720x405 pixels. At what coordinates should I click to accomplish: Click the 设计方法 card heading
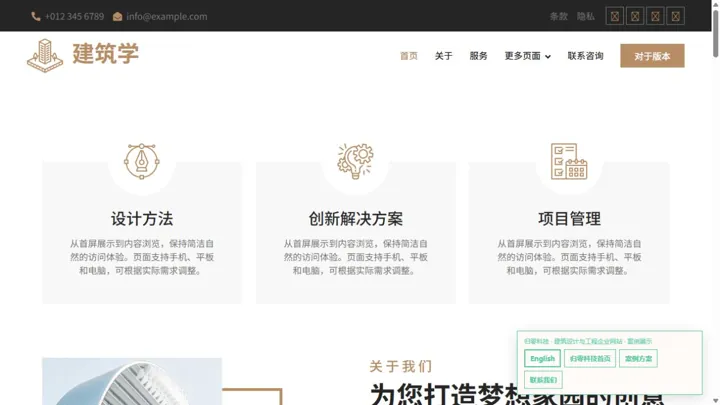click(x=142, y=219)
